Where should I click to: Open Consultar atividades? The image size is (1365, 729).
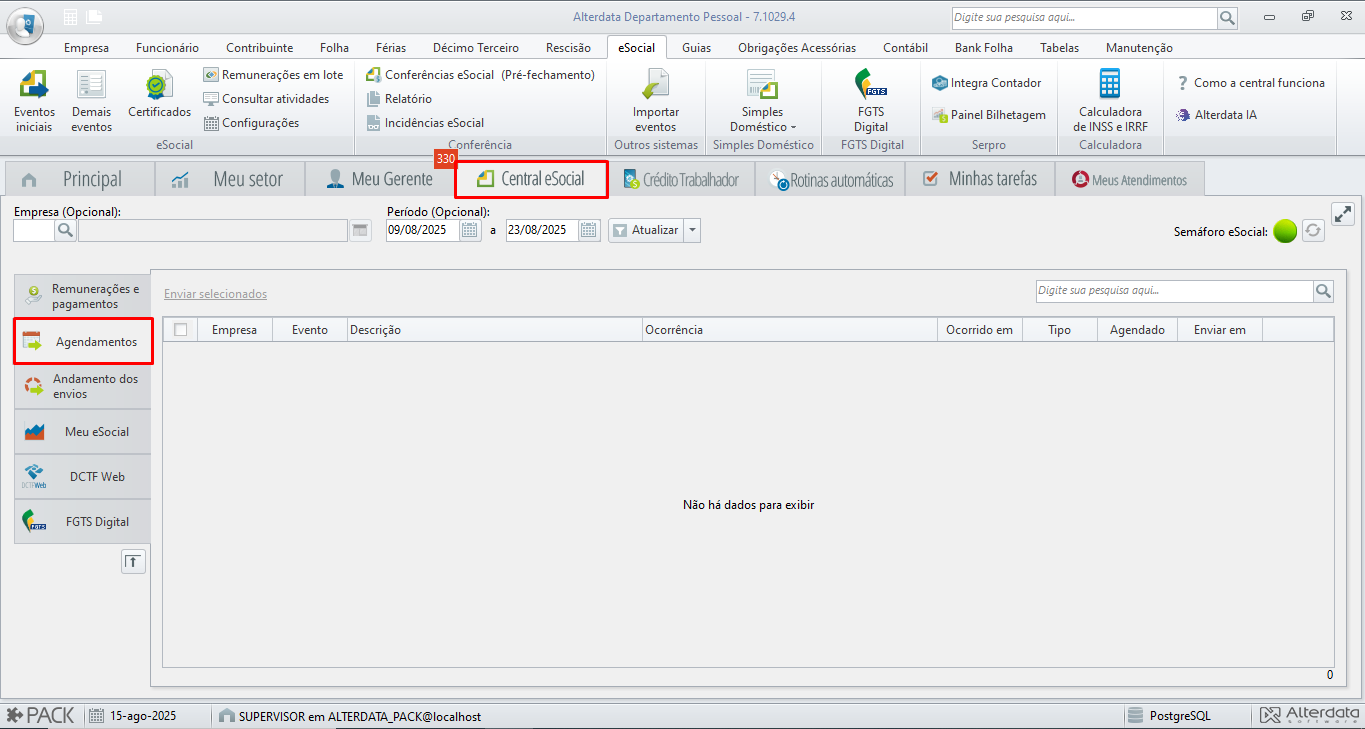266,99
